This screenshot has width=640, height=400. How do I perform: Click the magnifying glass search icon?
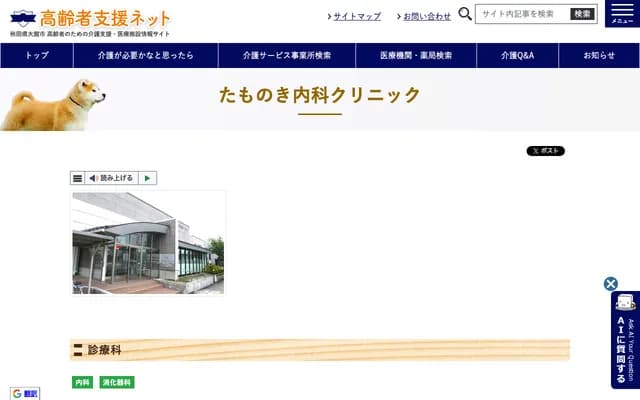(464, 14)
